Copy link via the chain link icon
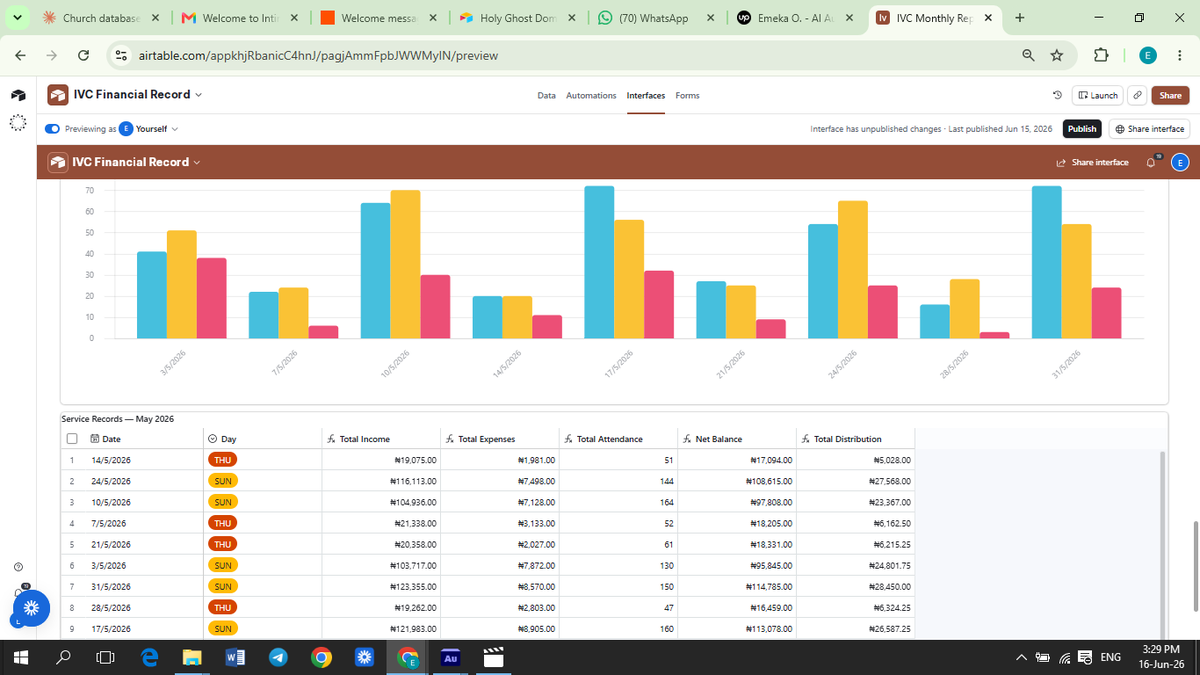 [x=1137, y=95]
